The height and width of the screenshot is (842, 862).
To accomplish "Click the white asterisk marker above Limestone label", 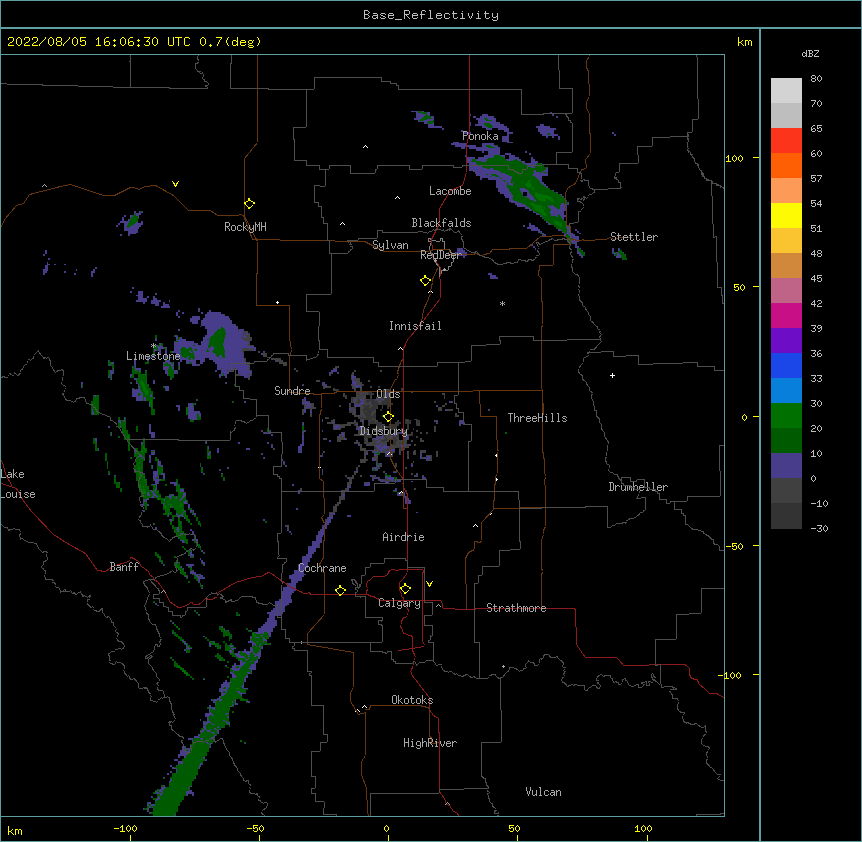I will [154, 346].
